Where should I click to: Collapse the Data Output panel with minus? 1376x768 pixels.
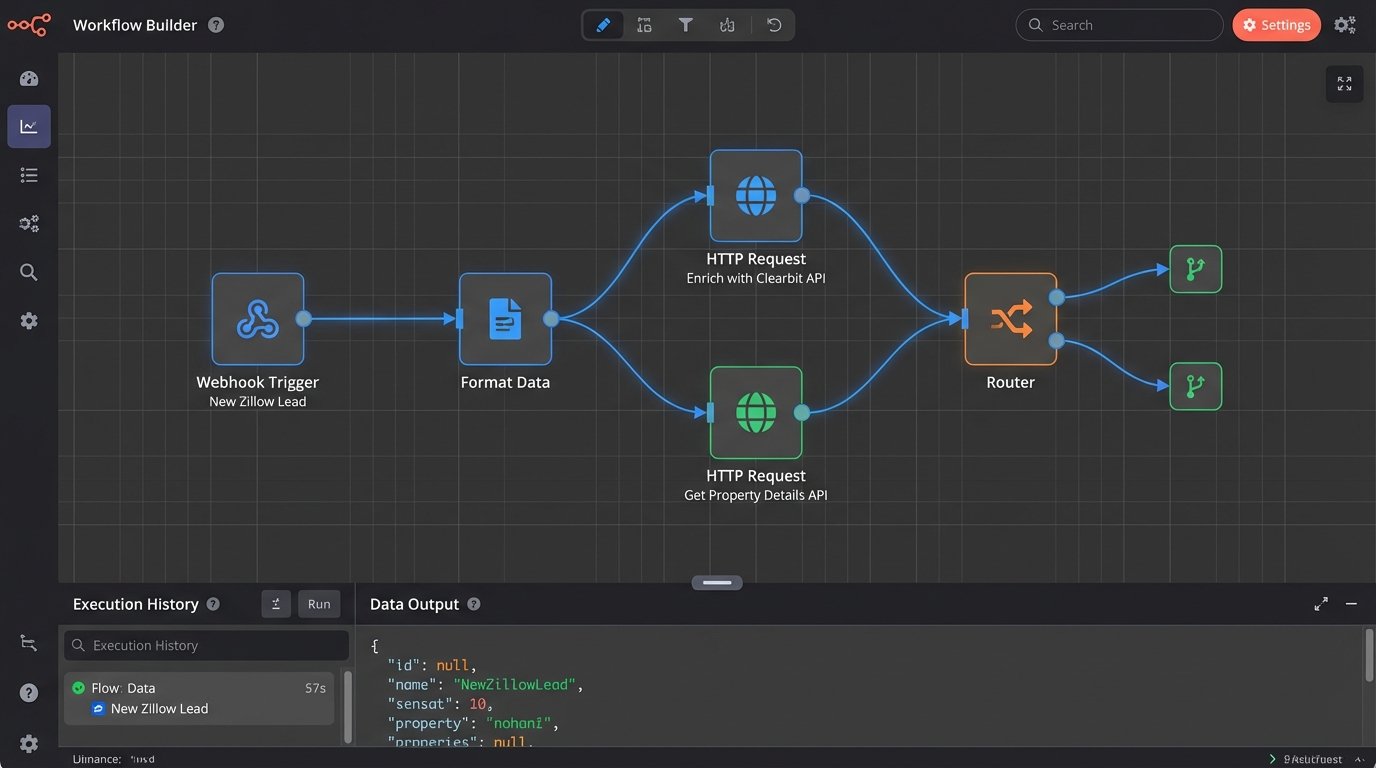point(1351,604)
